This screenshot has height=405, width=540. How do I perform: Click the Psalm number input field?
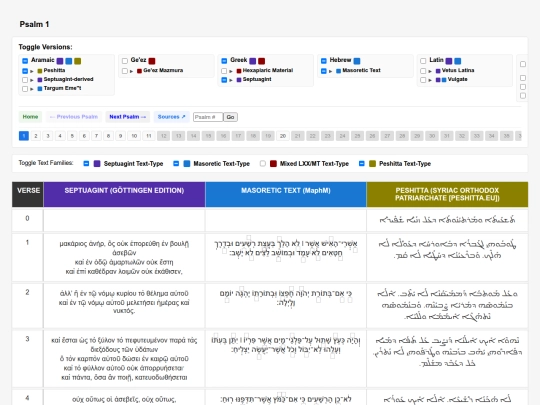click(x=208, y=117)
